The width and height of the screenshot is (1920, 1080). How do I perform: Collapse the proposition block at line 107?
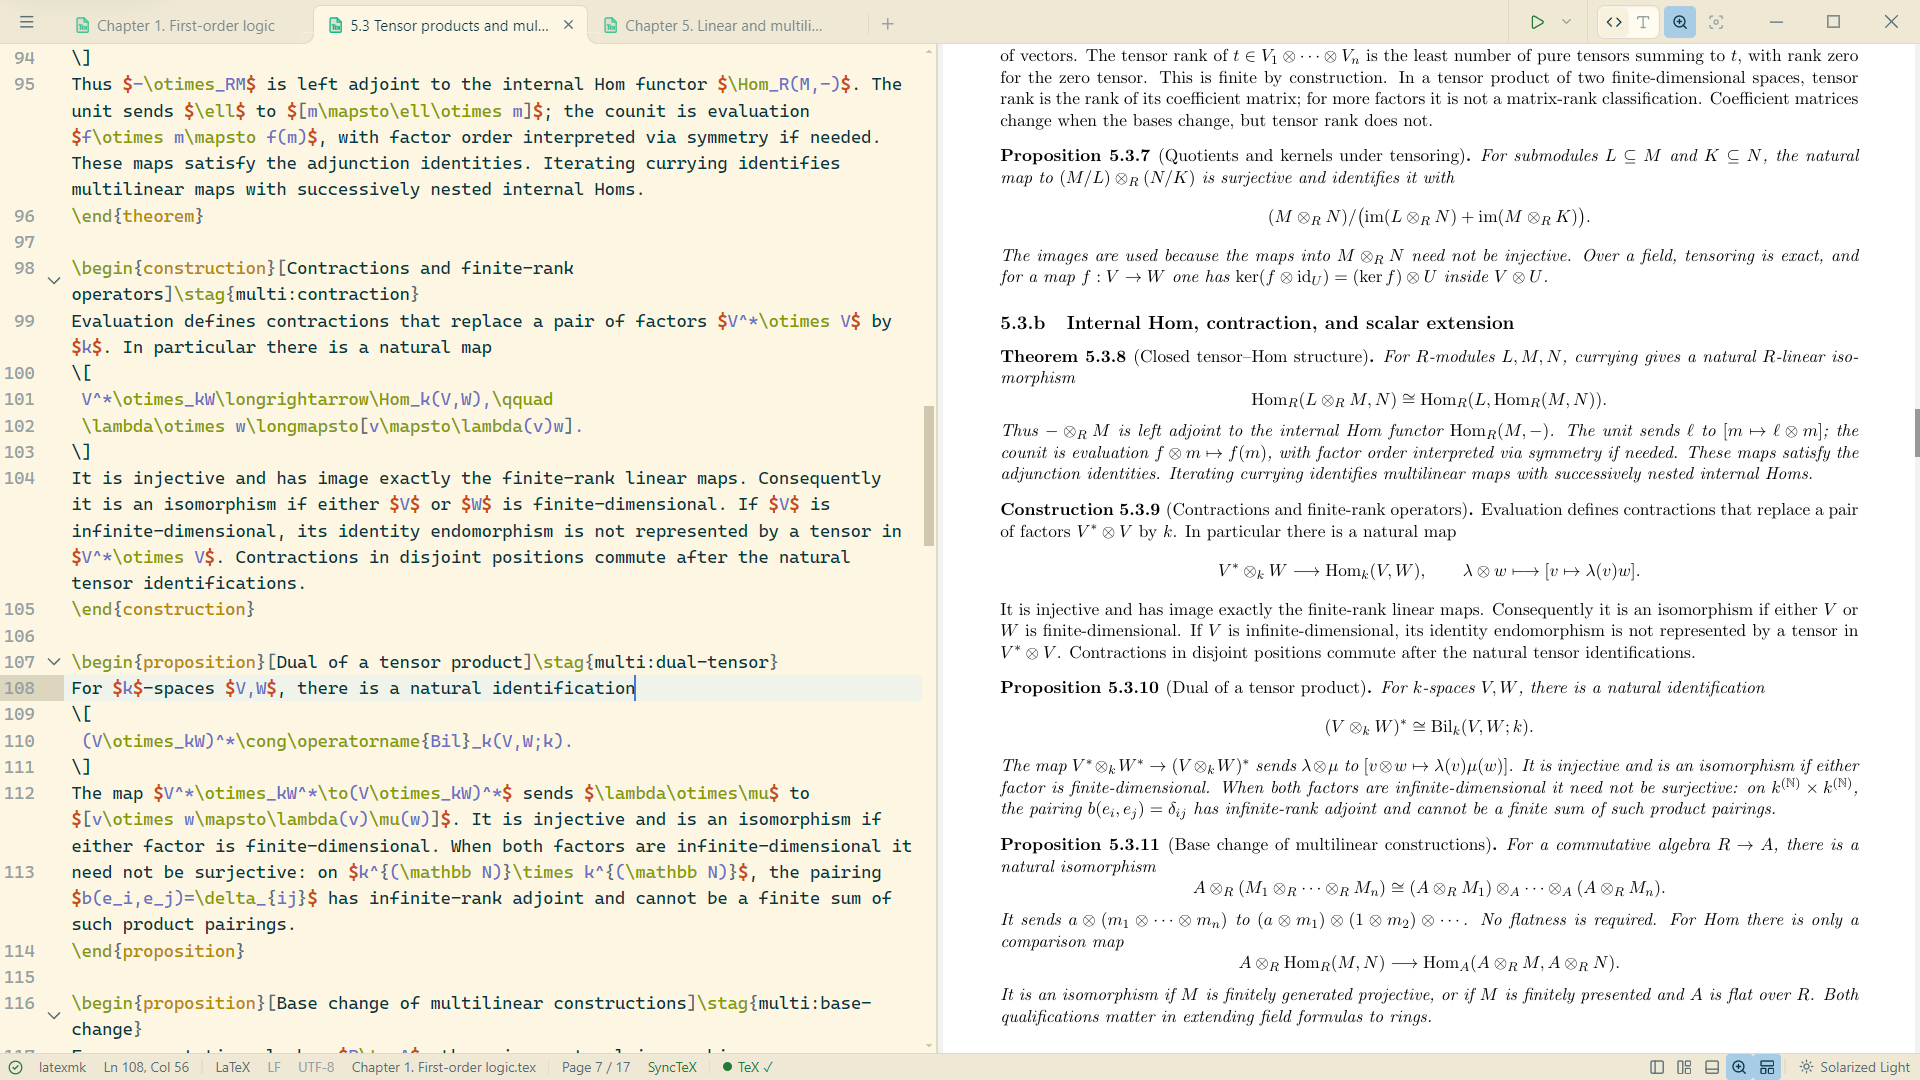click(x=54, y=662)
